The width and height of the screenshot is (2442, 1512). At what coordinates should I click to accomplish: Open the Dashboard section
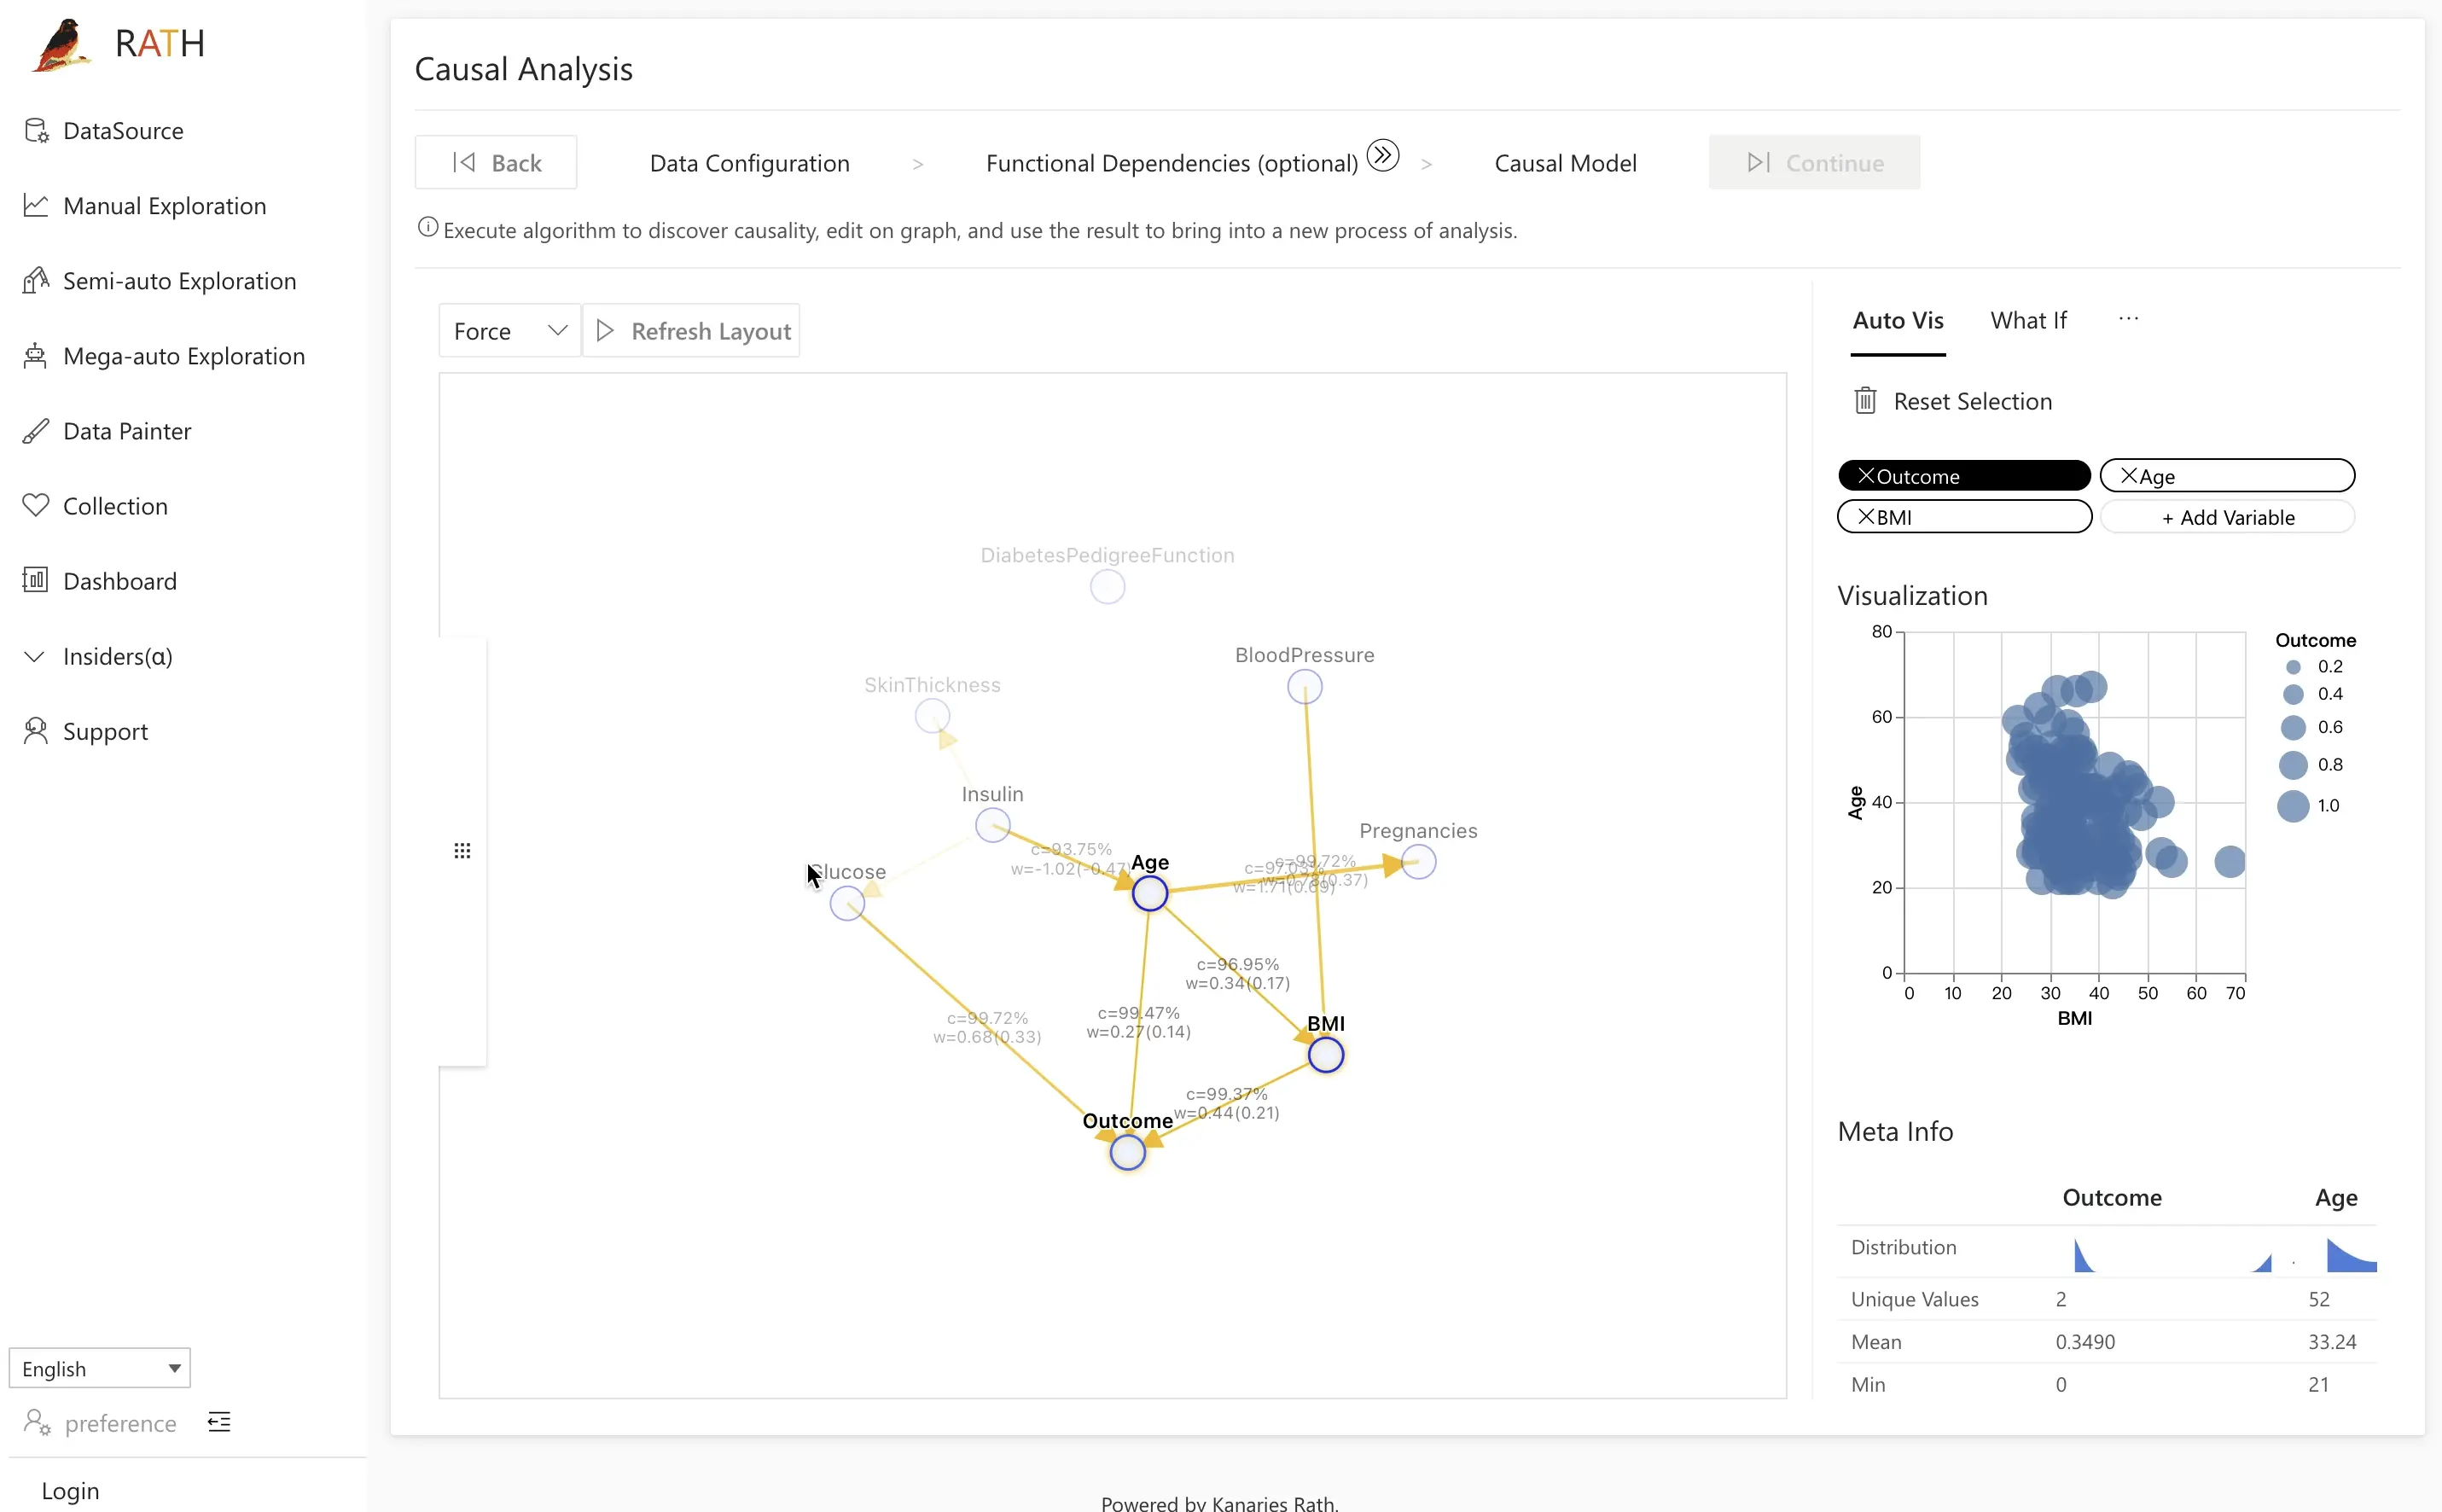pyautogui.click(x=119, y=581)
